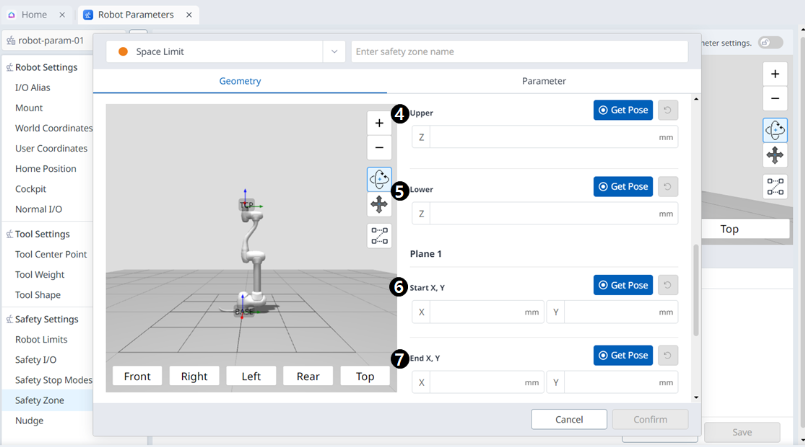This screenshot has height=447, width=805.
Task: Cancel the safety zone dialog
Action: coord(568,419)
